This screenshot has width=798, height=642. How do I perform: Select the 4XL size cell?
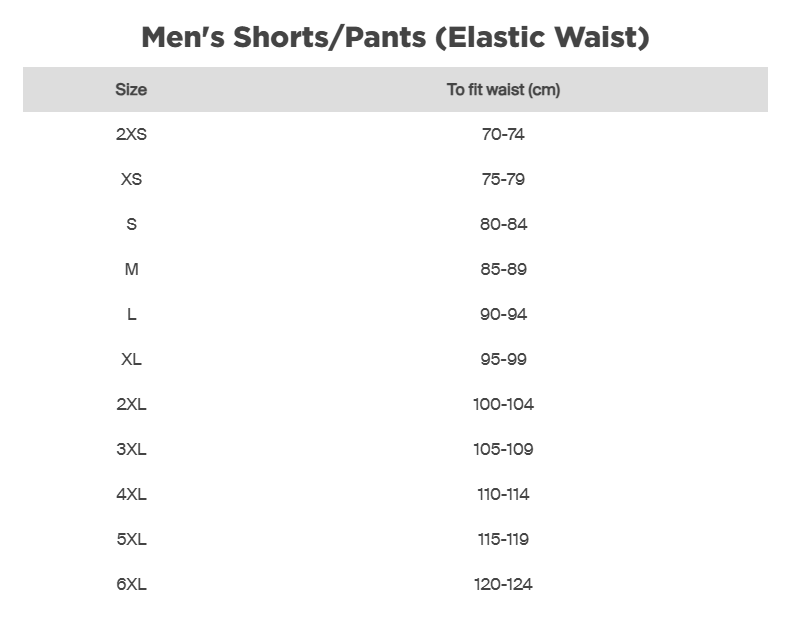tap(131, 494)
